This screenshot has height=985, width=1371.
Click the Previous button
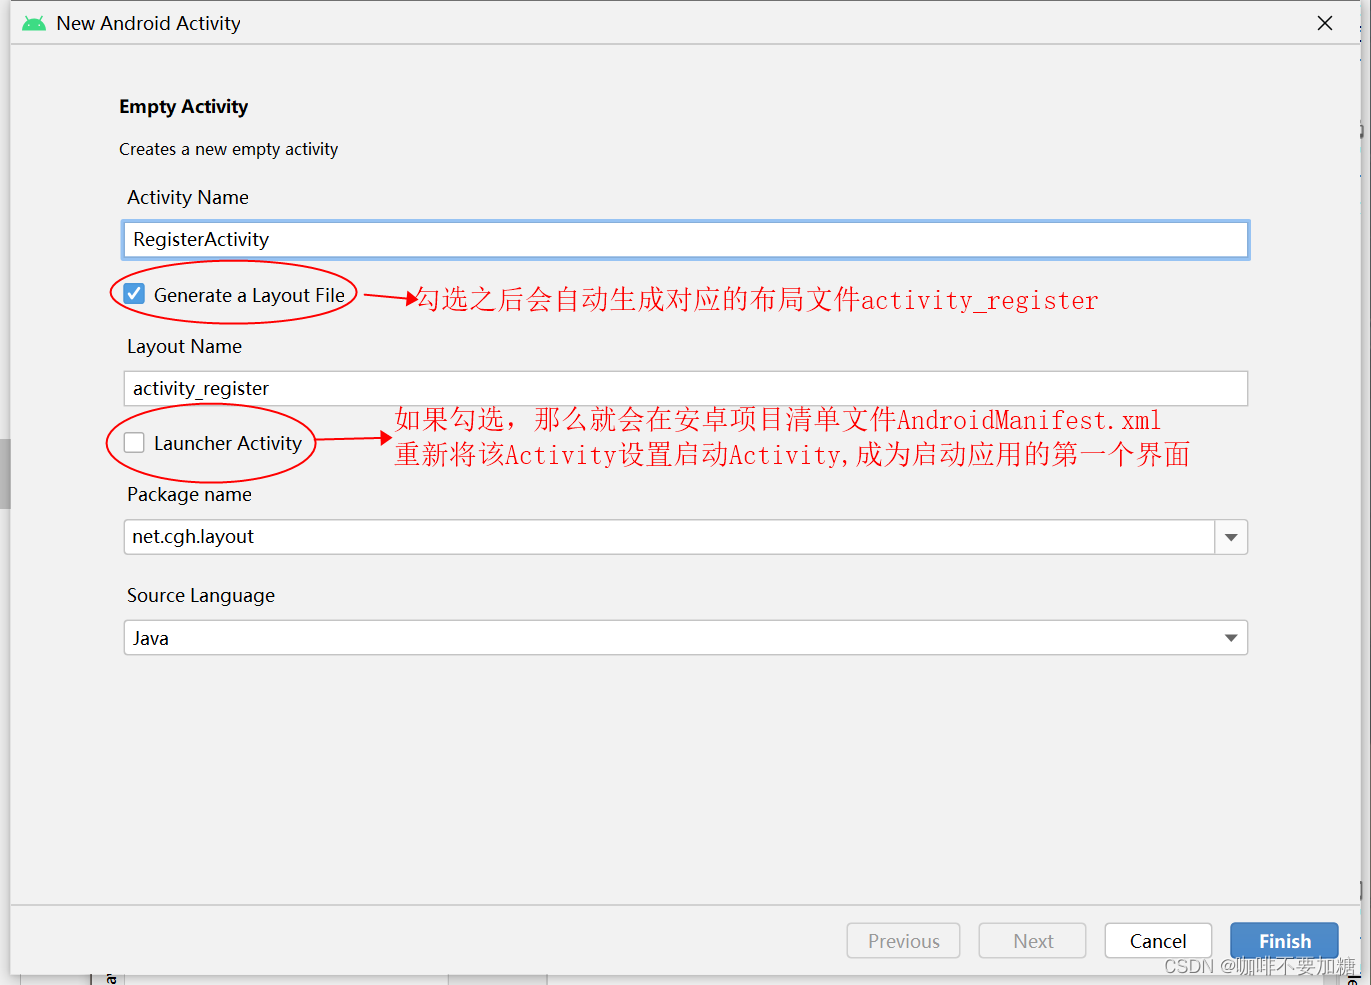(x=903, y=940)
